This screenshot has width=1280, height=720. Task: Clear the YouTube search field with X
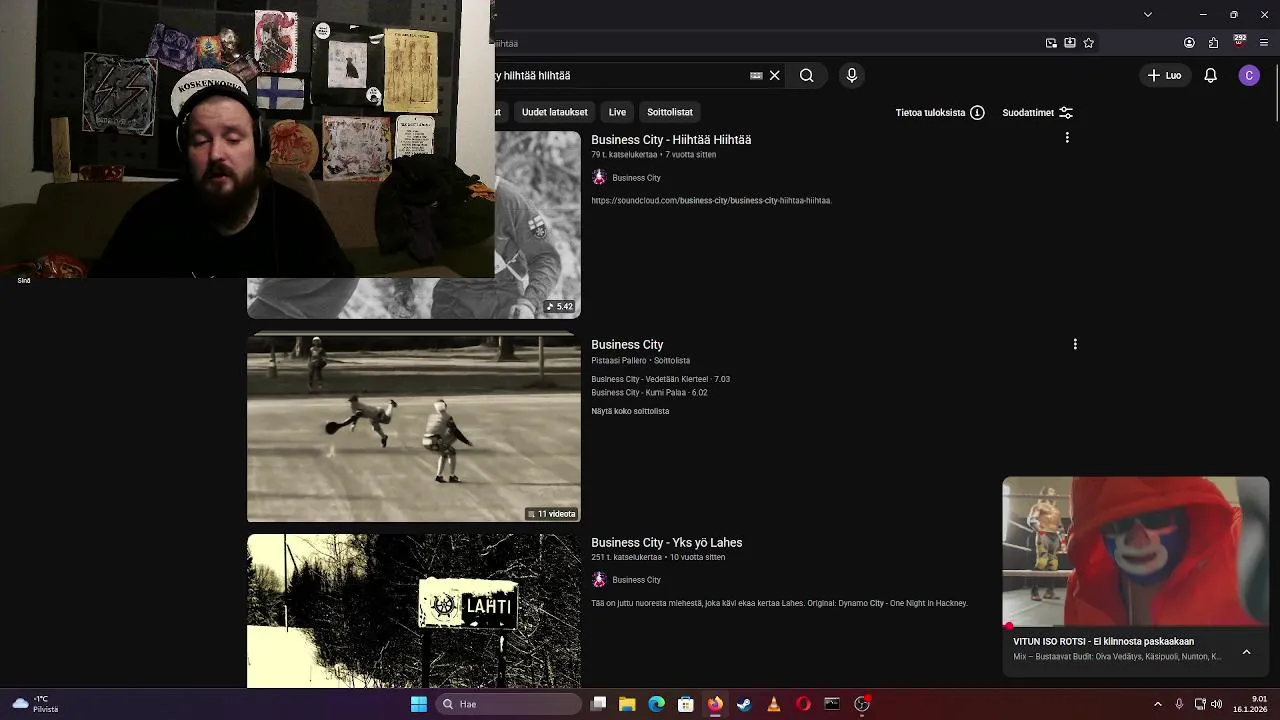click(x=774, y=75)
